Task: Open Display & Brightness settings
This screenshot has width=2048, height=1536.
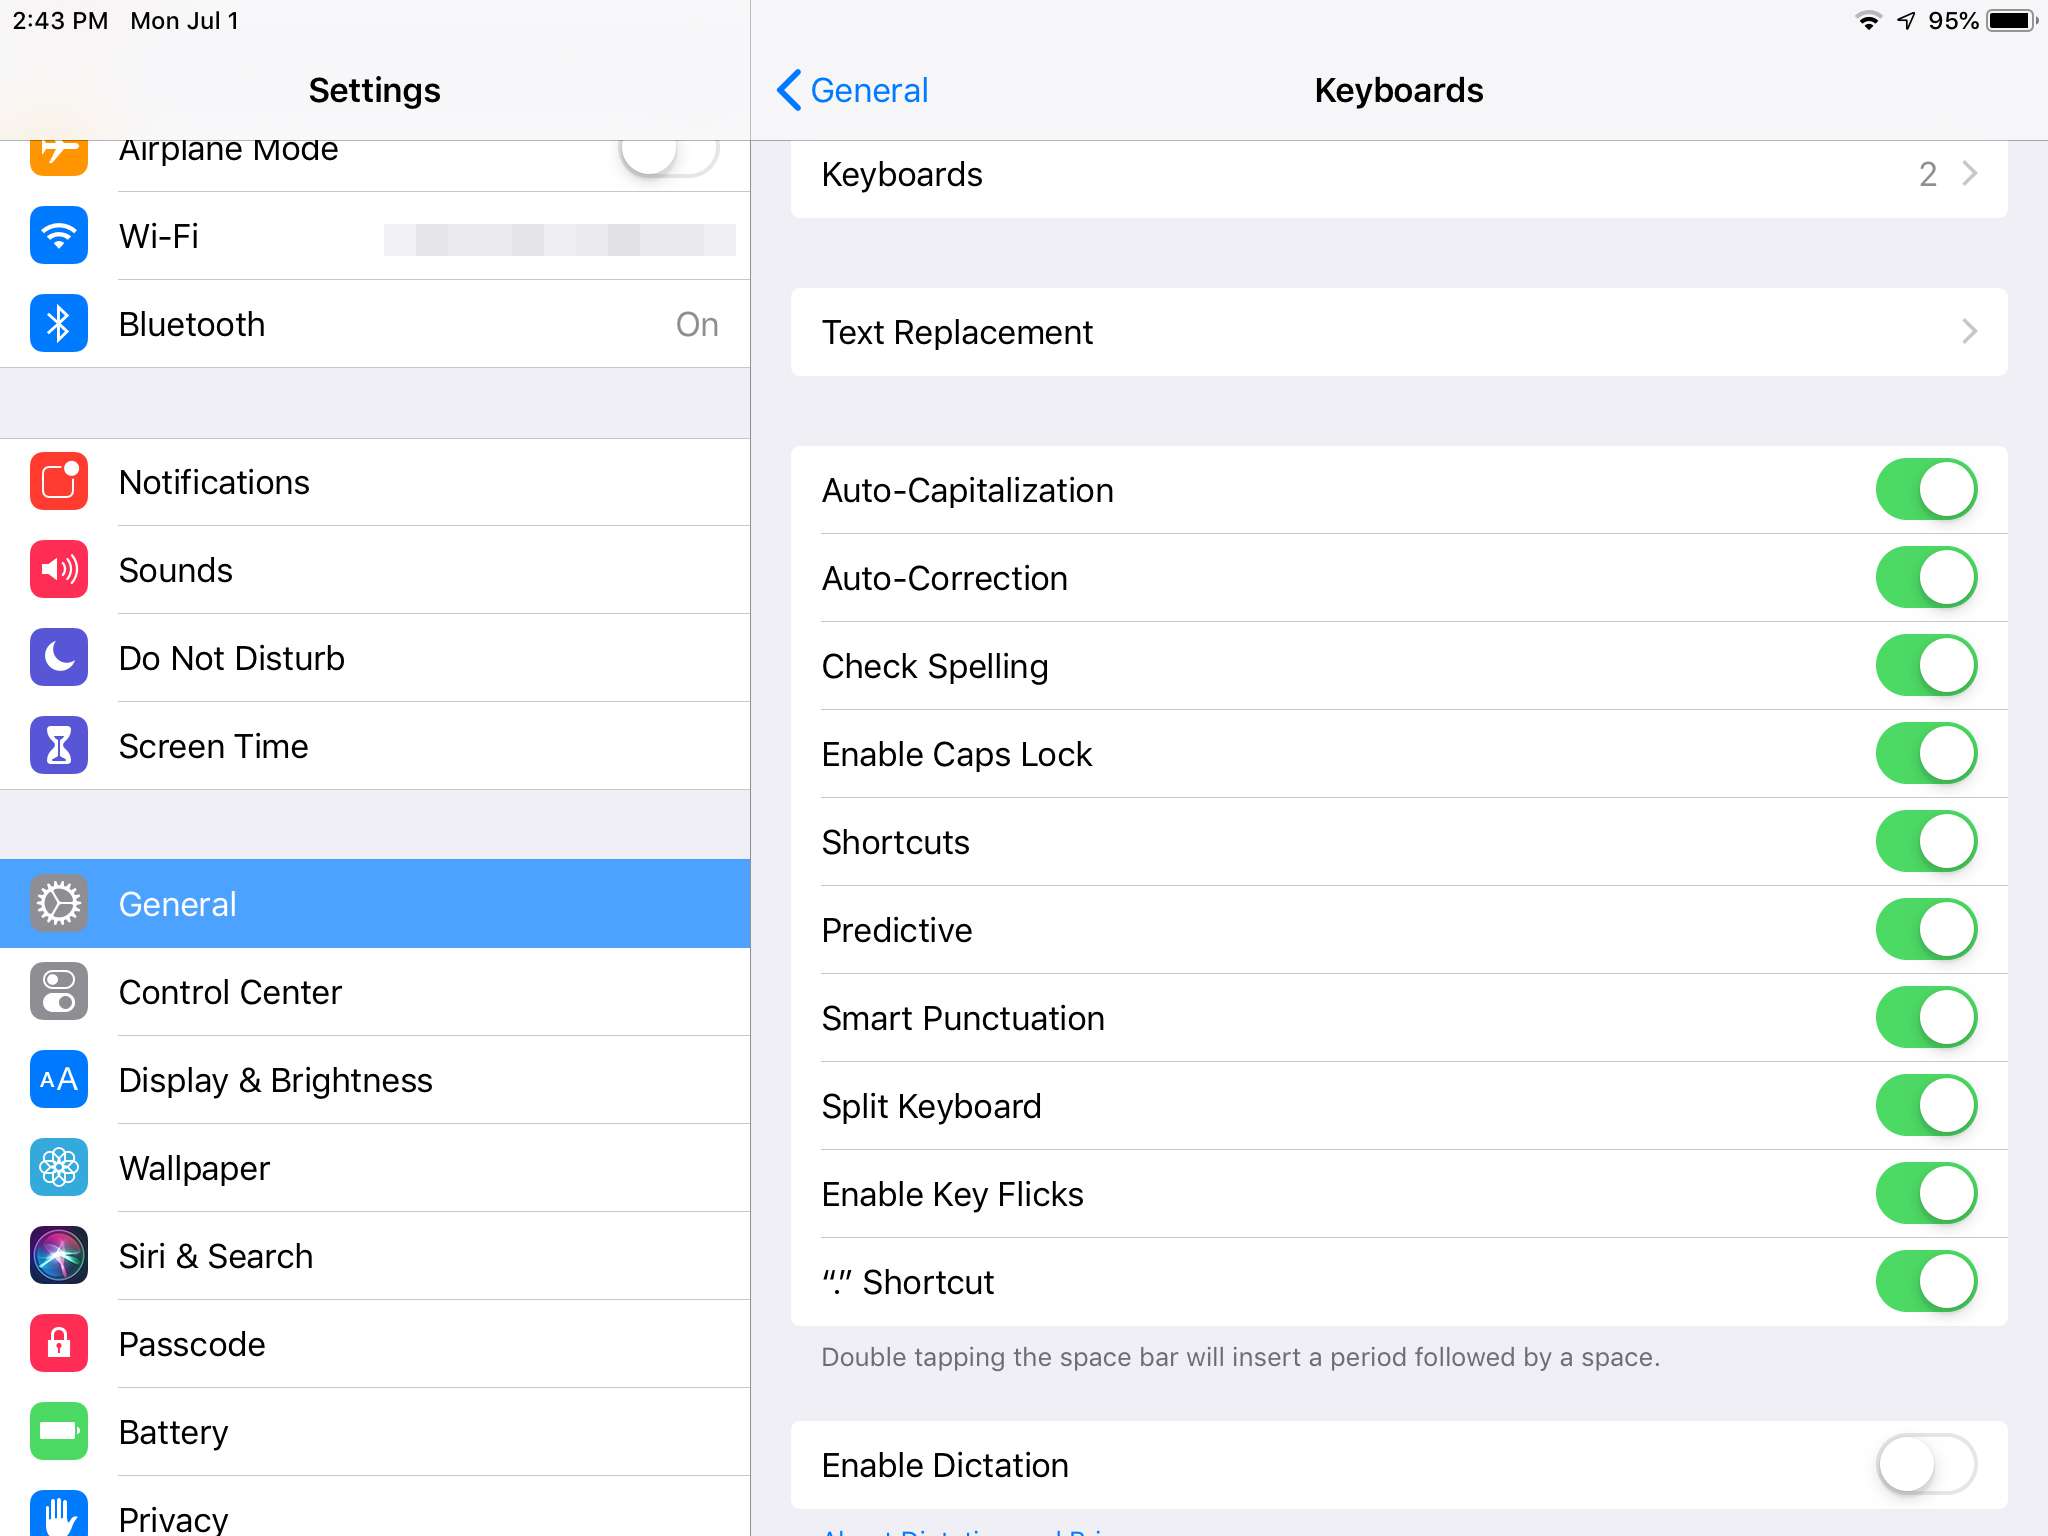Action: click(375, 1080)
